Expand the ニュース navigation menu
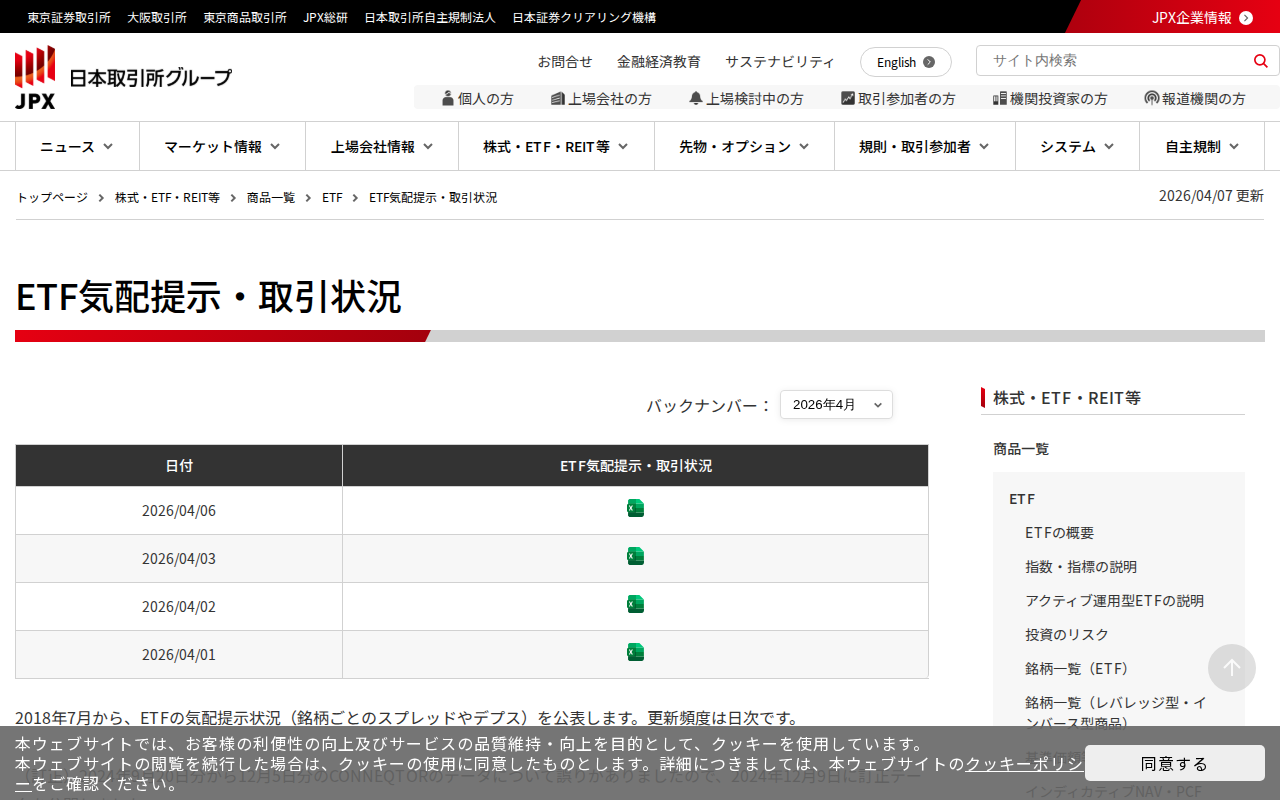Image resolution: width=1280 pixels, height=800 pixels. click(77, 146)
